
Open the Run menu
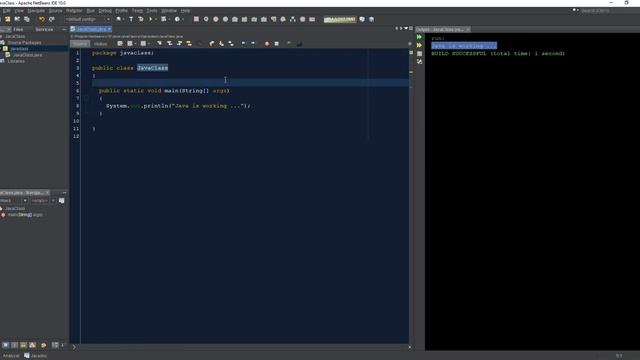click(91, 11)
